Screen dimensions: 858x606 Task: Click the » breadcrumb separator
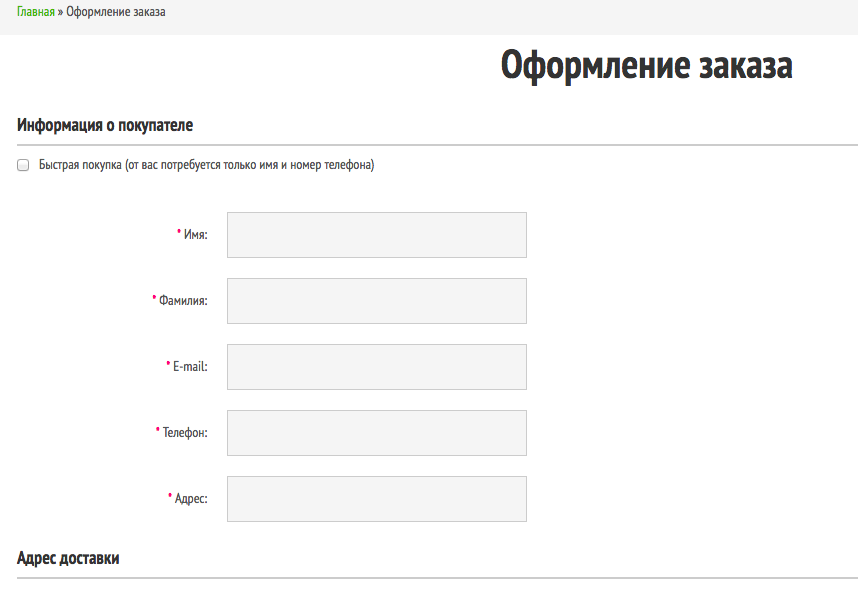60,12
